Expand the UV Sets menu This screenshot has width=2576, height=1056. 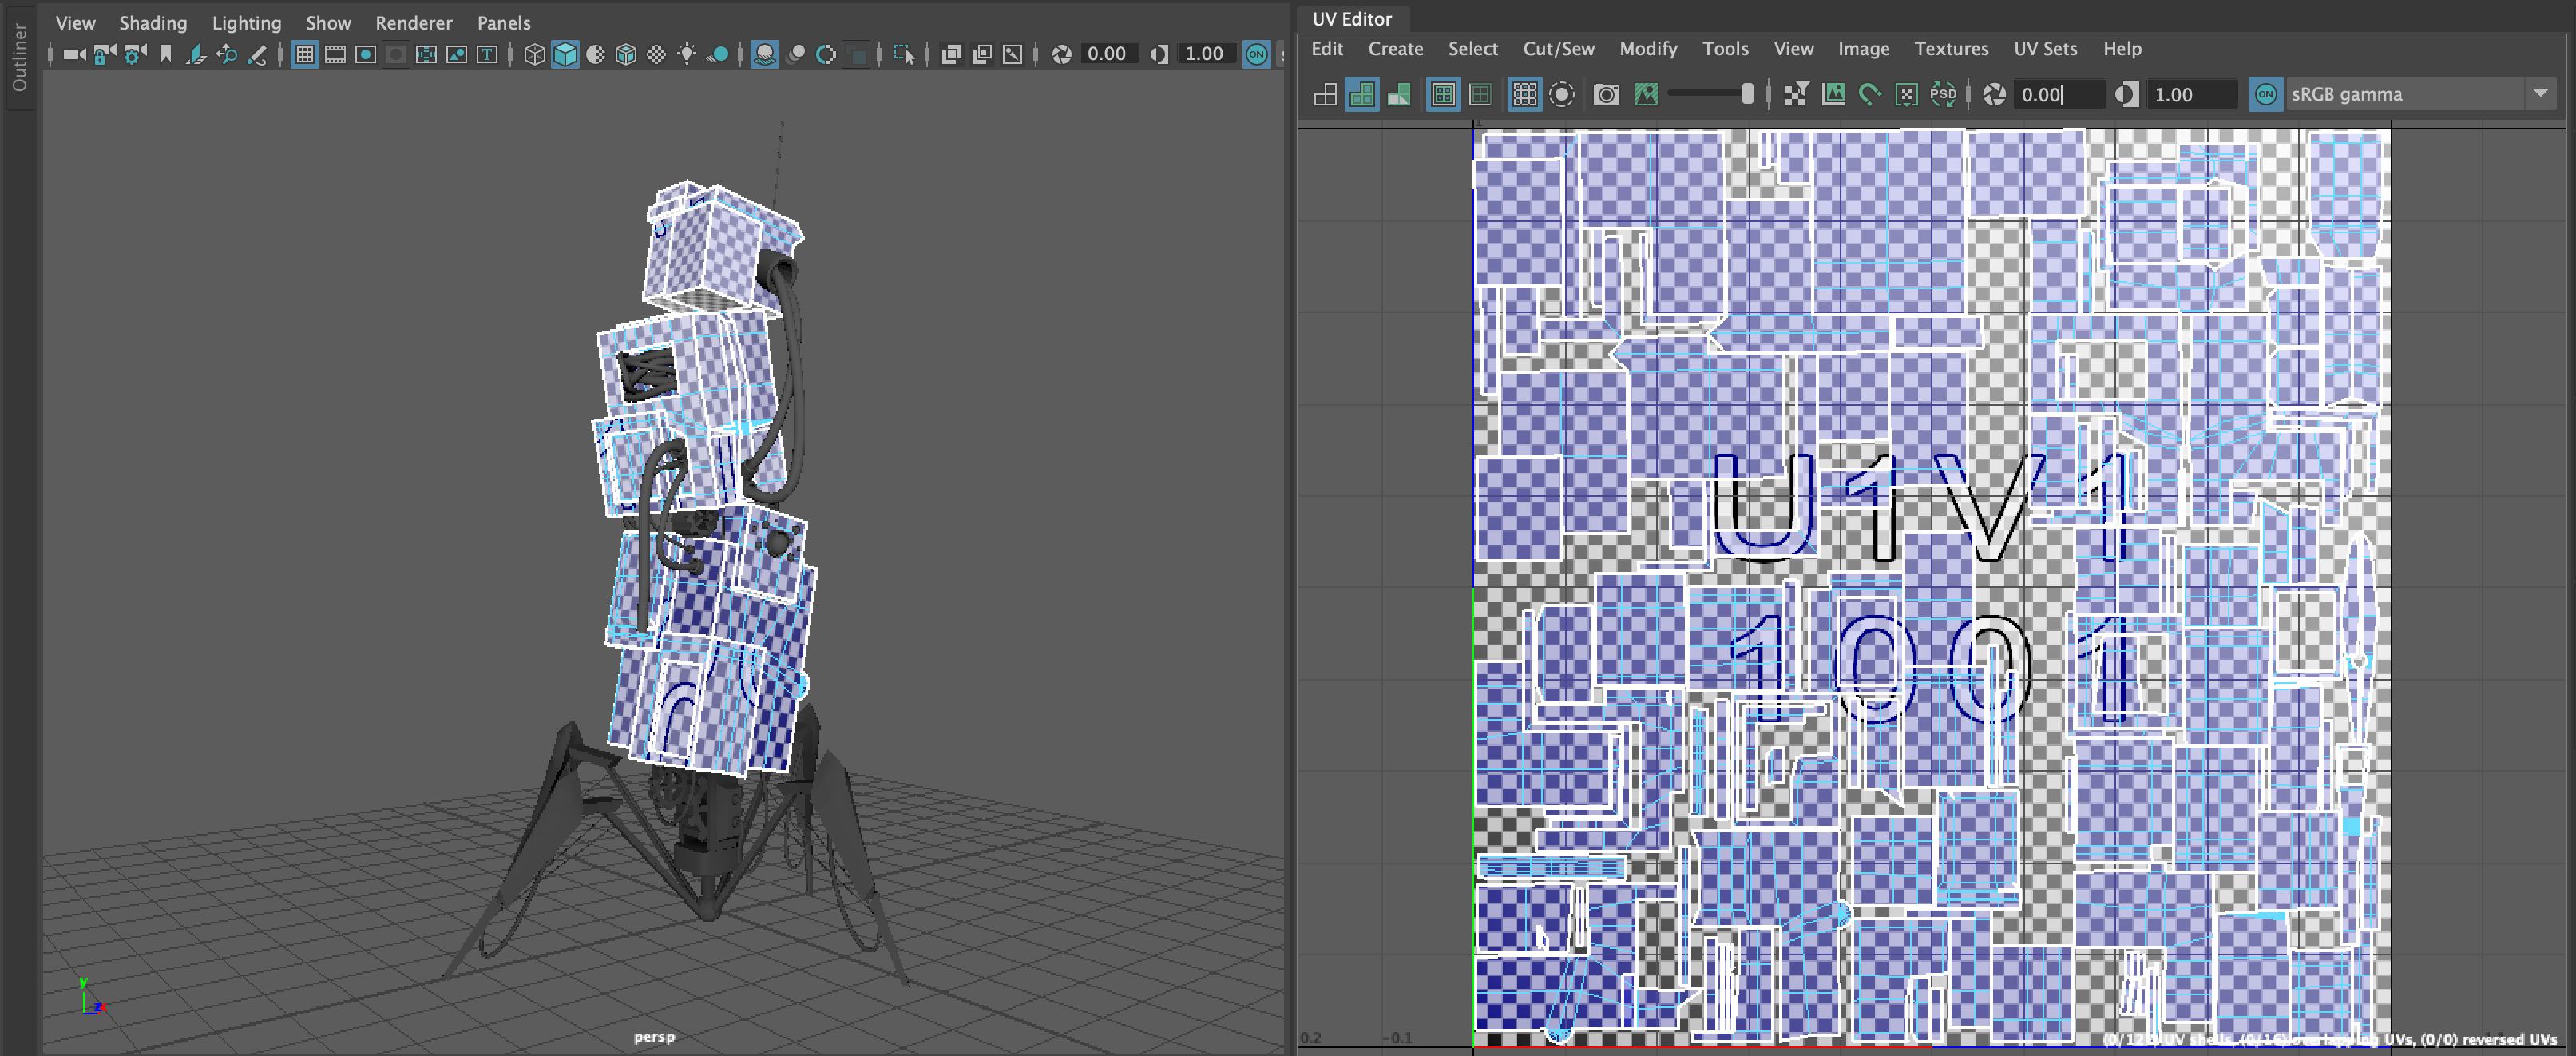(x=2044, y=49)
